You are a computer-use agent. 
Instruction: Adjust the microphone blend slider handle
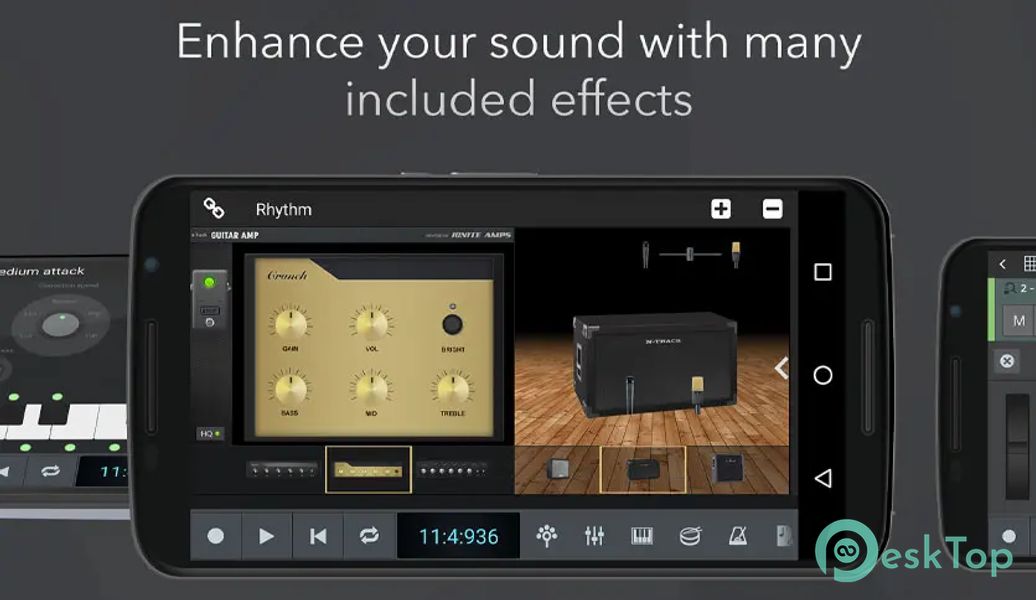click(690, 254)
